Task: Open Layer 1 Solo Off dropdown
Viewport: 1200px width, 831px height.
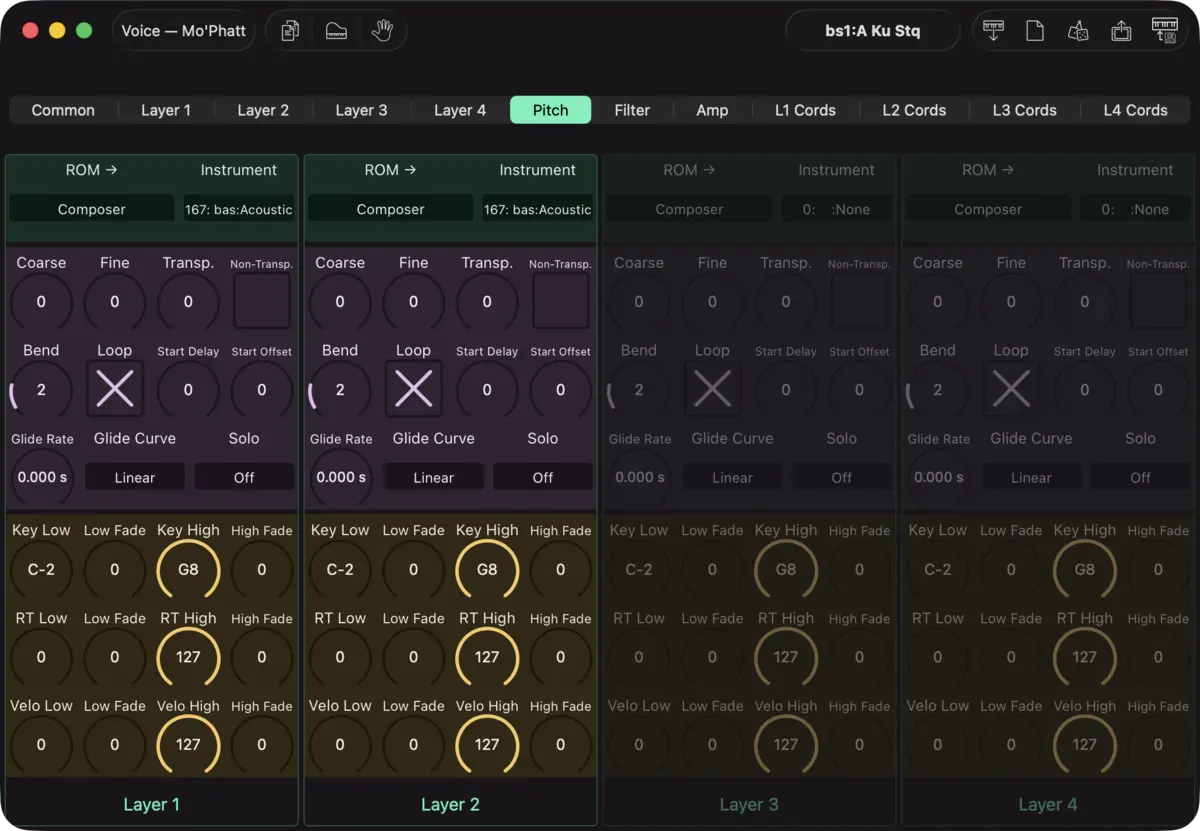Action: coord(244,477)
